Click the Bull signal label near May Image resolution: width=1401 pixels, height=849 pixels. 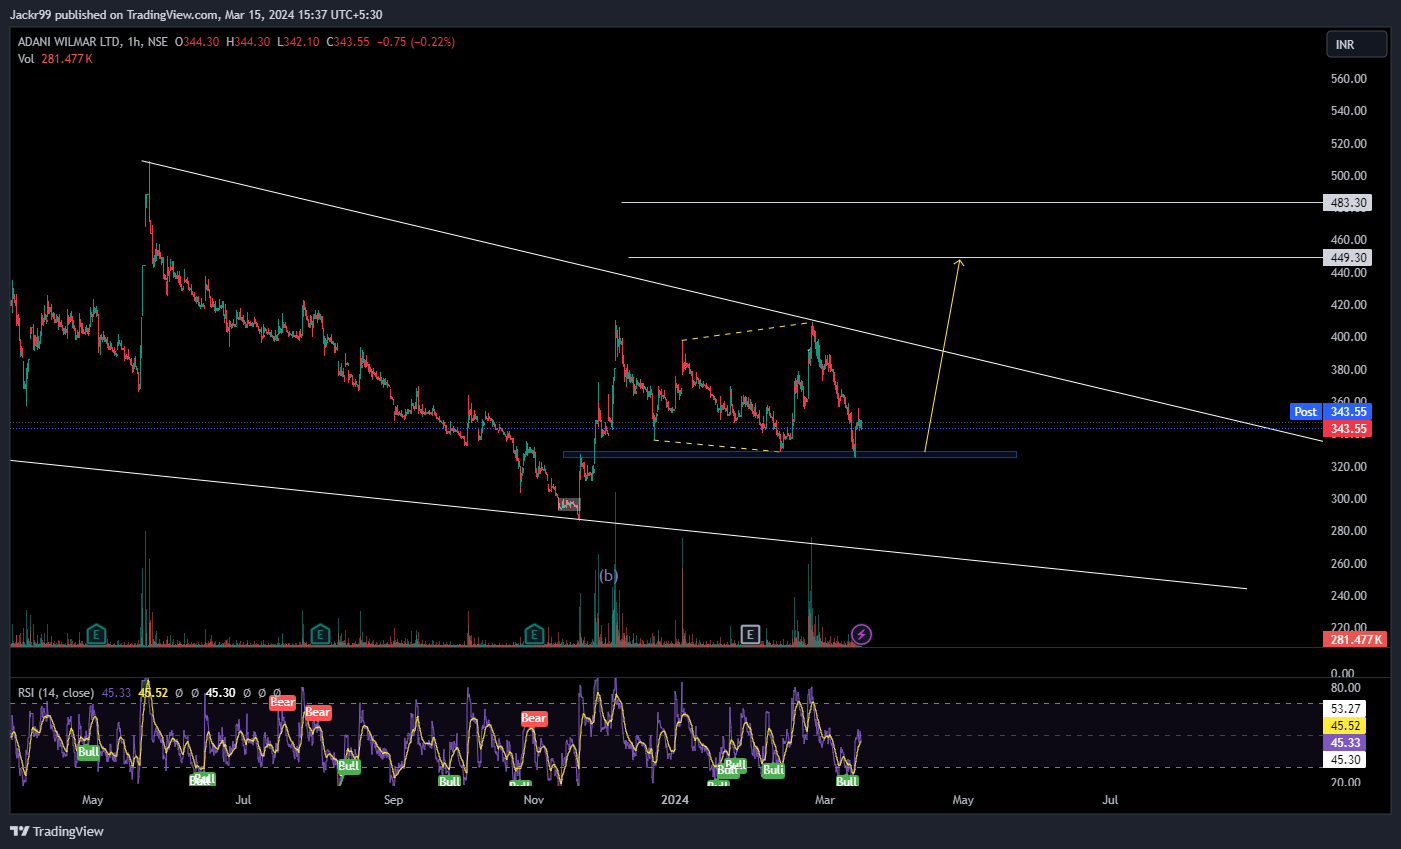coord(88,752)
